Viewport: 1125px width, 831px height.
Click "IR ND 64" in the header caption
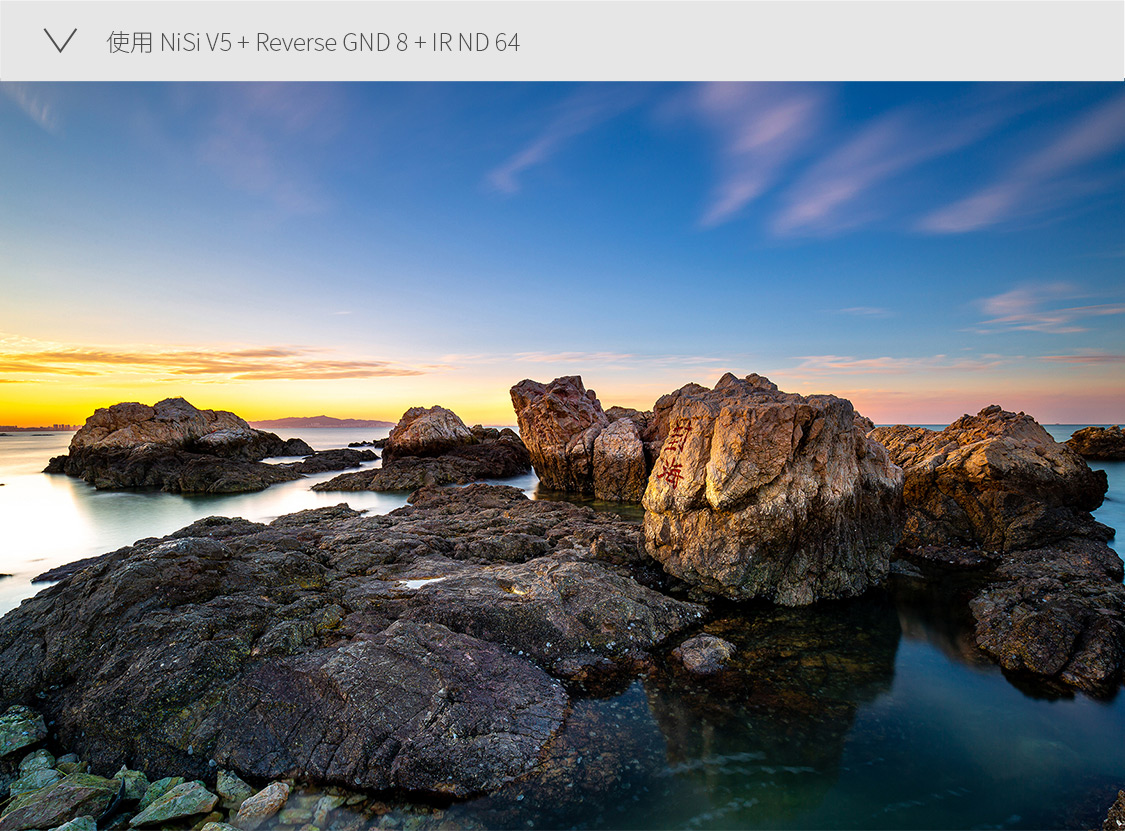475,42
